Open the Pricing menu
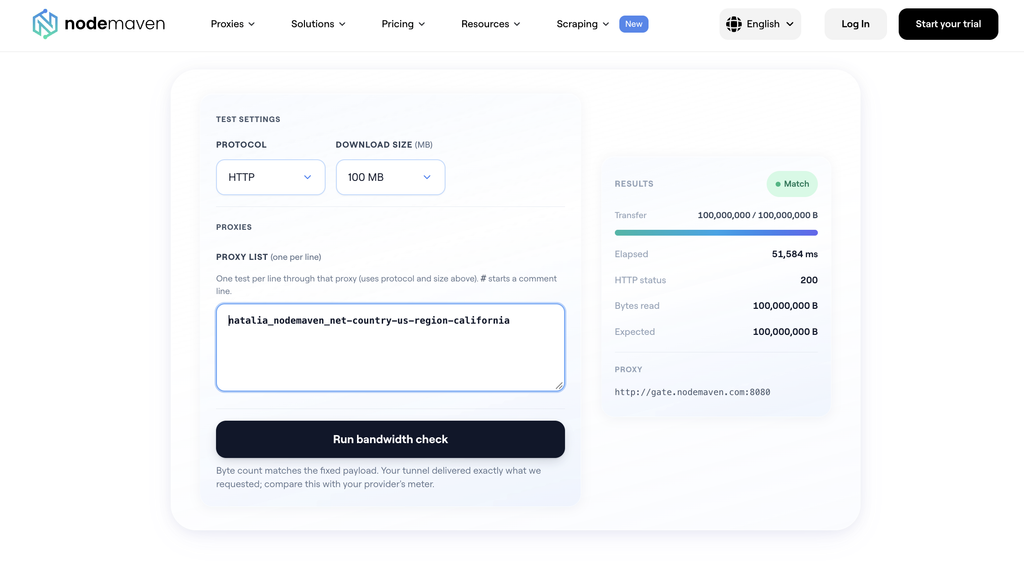 point(403,24)
